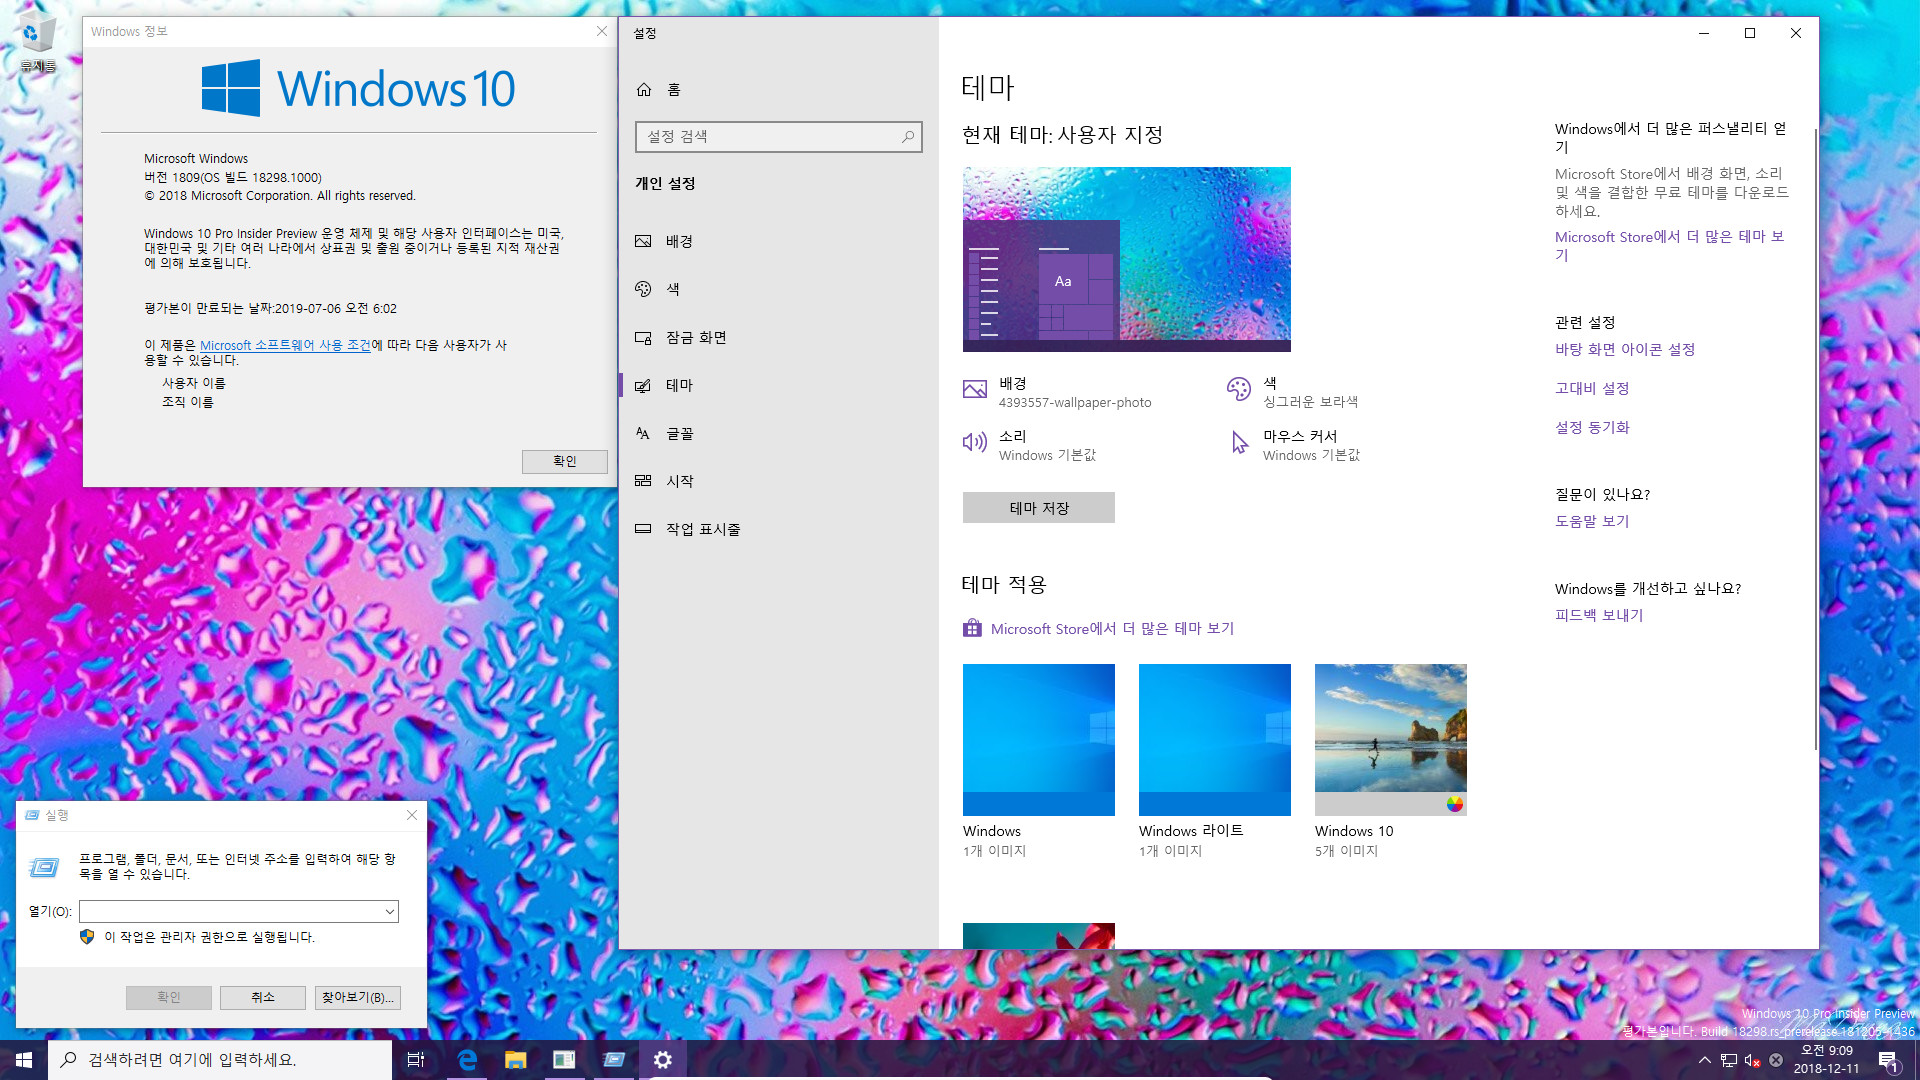Open Get help (도움말 보기) link

(1591, 521)
